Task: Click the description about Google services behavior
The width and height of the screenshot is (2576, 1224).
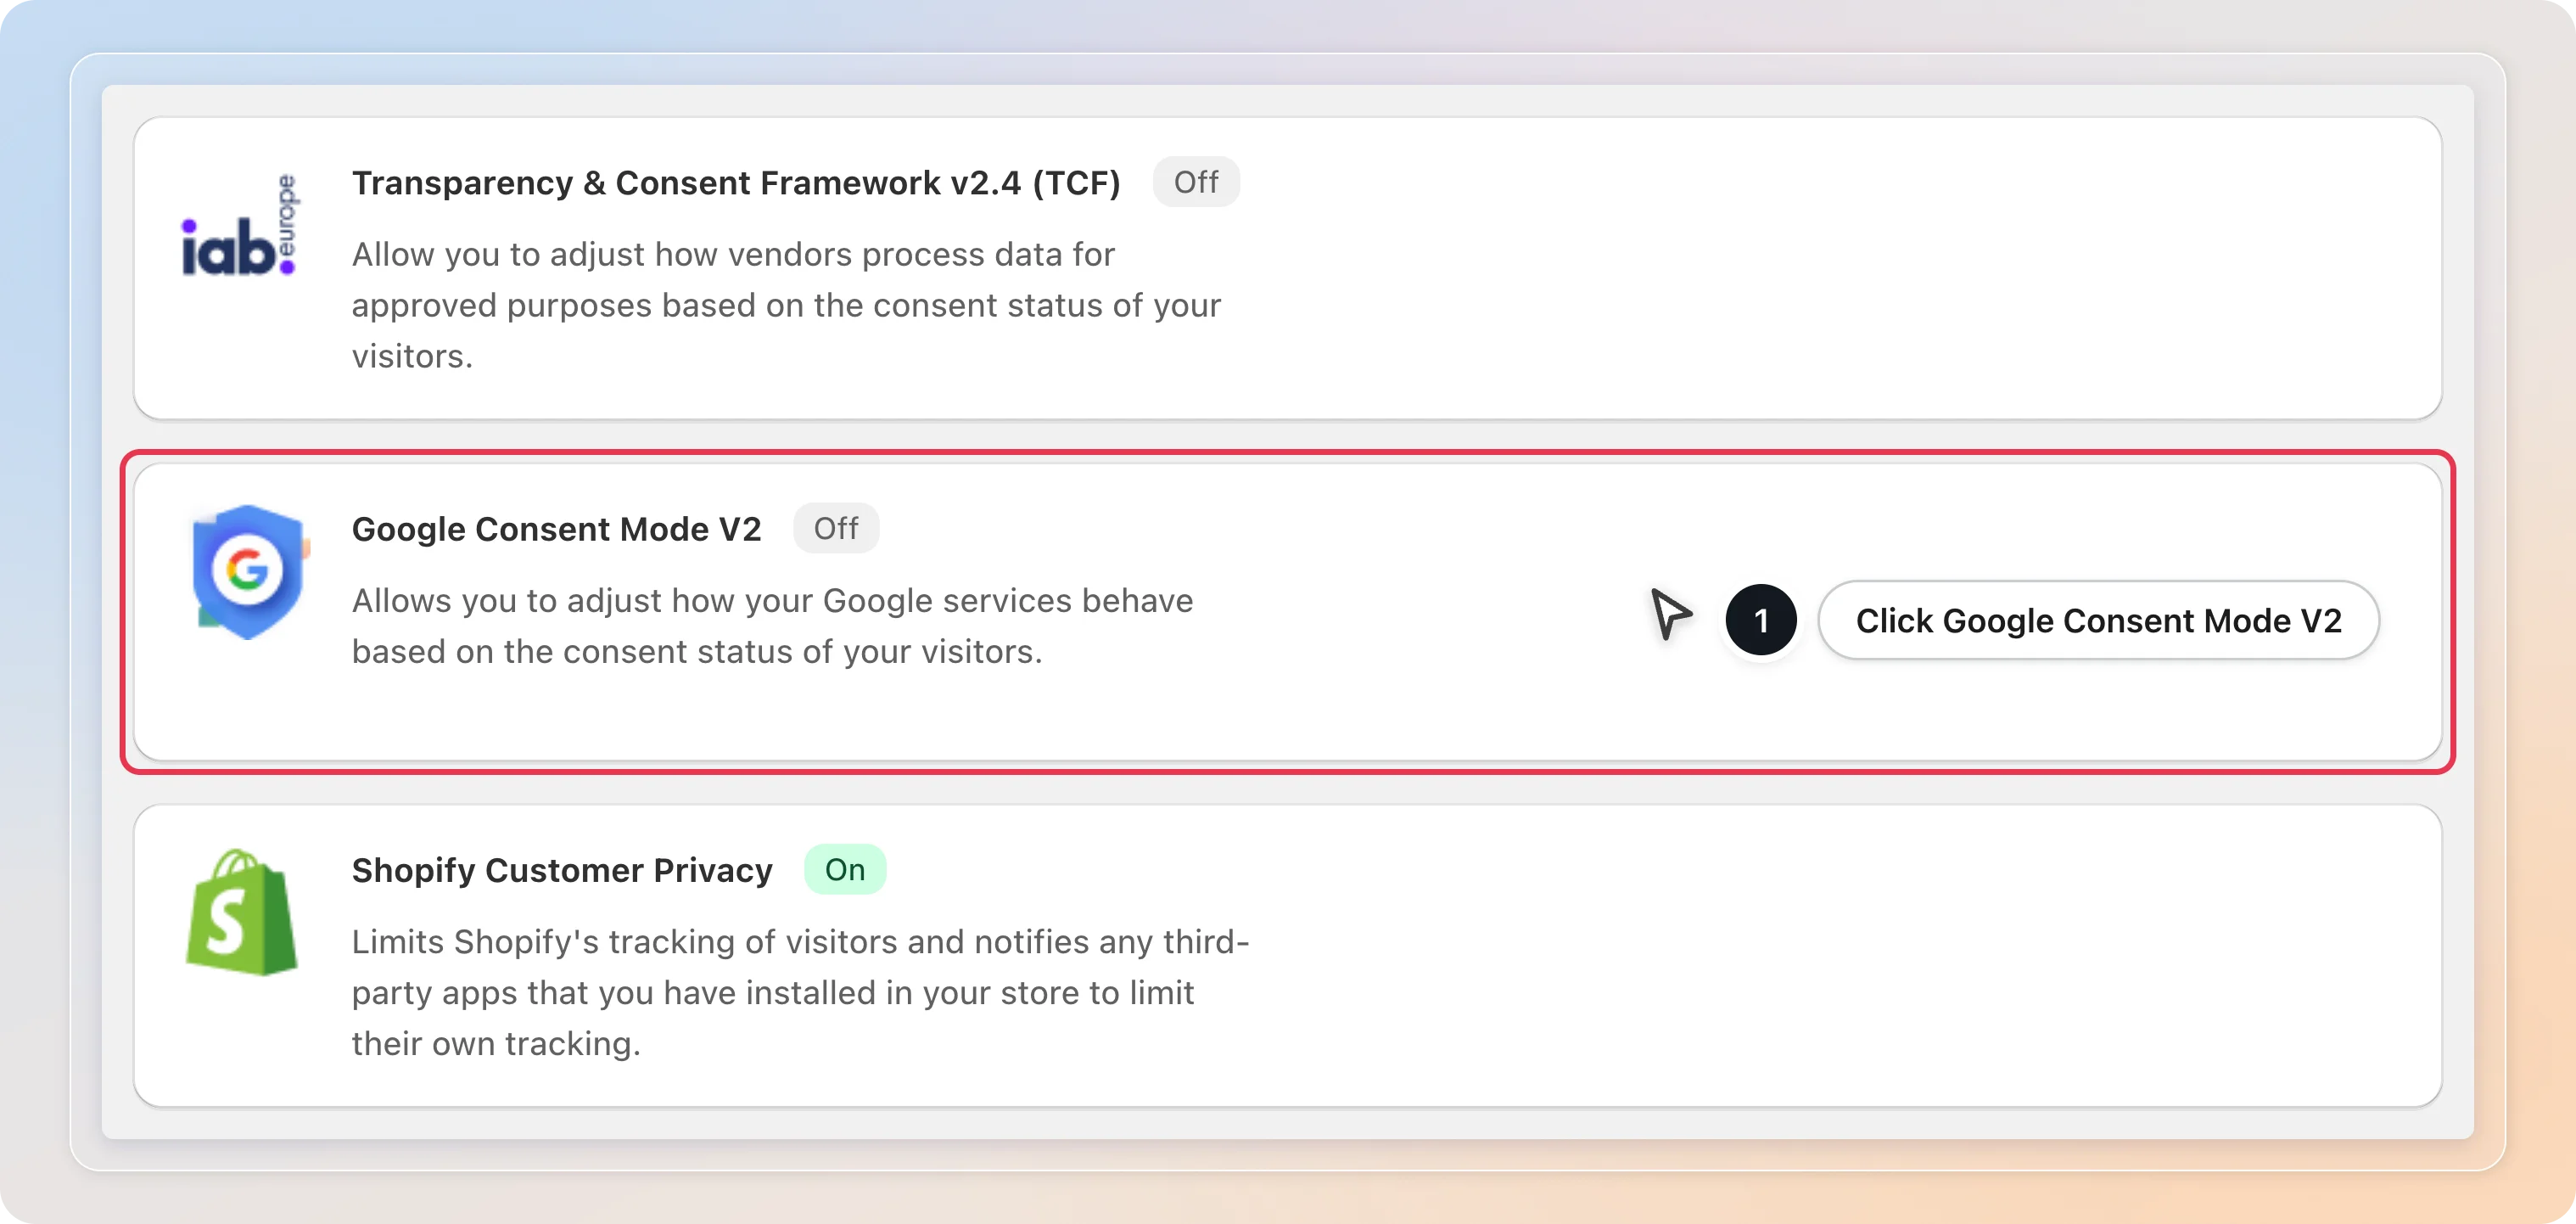Action: tap(772, 626)
